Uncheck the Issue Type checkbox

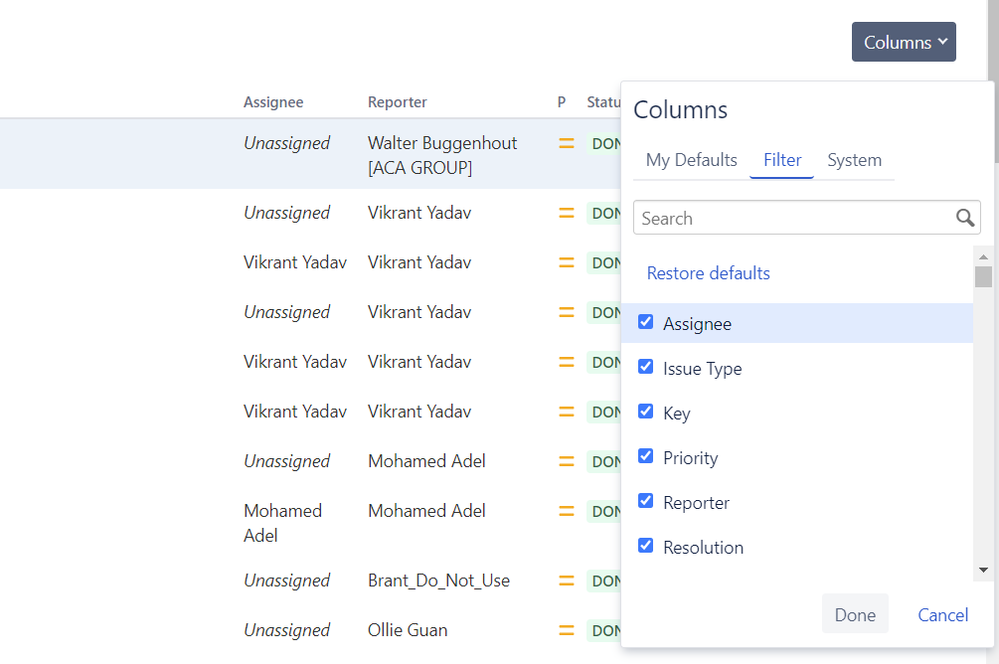coord(646,367)
